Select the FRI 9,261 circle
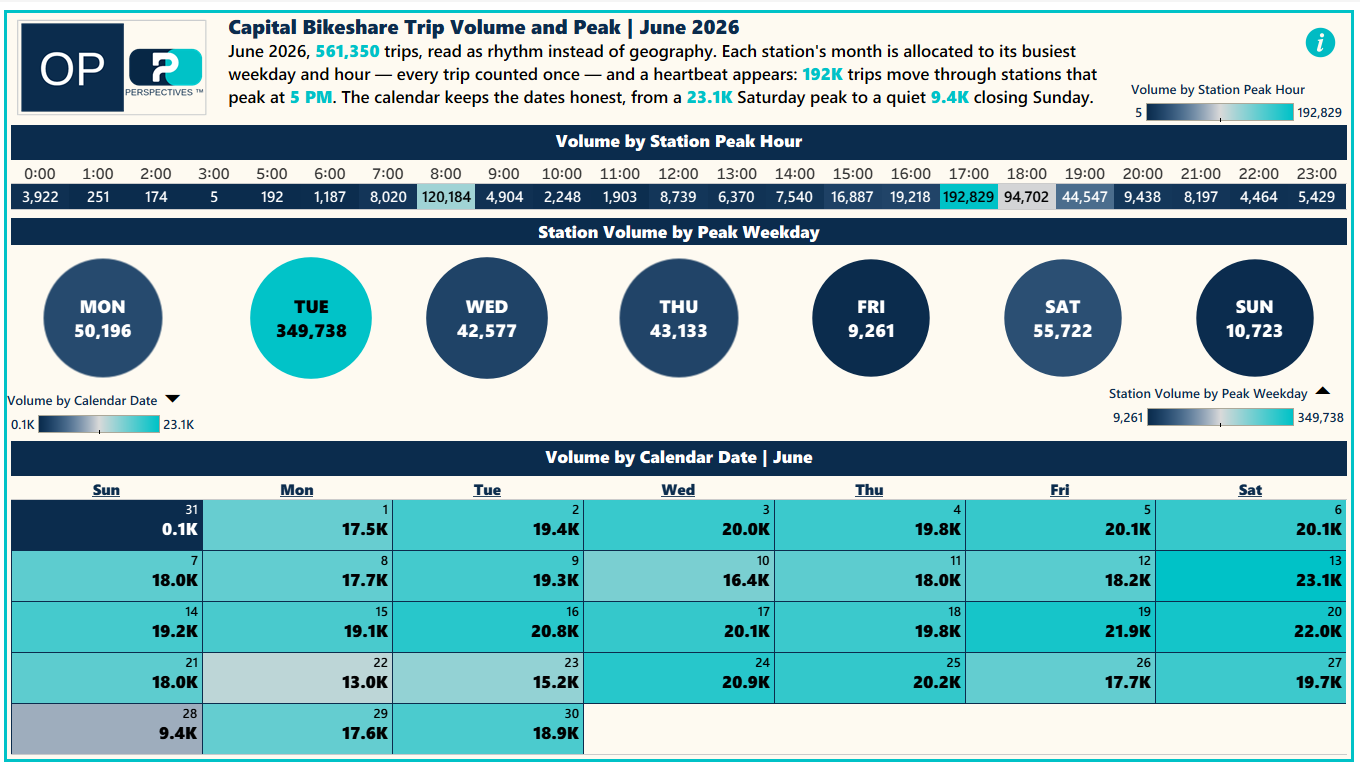This screenshot has width=1360, height=766. coord(871,318)
